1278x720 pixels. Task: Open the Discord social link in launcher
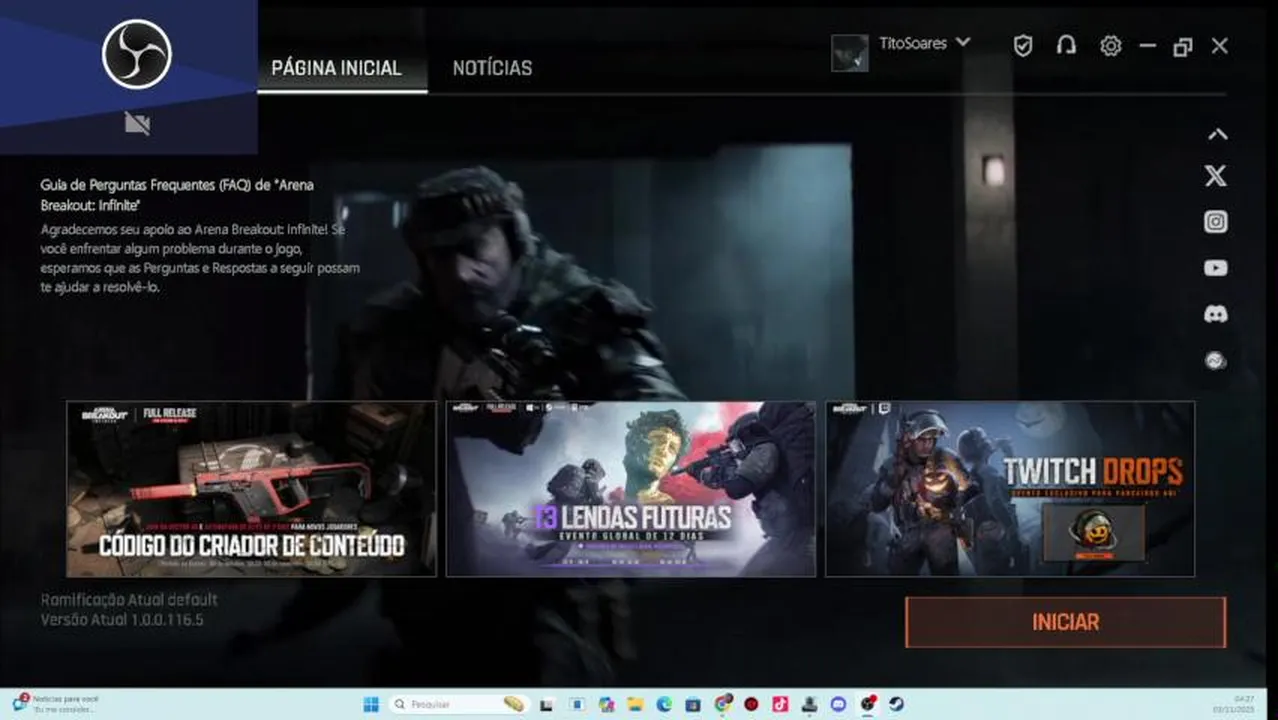click(x=1215, y=314)
